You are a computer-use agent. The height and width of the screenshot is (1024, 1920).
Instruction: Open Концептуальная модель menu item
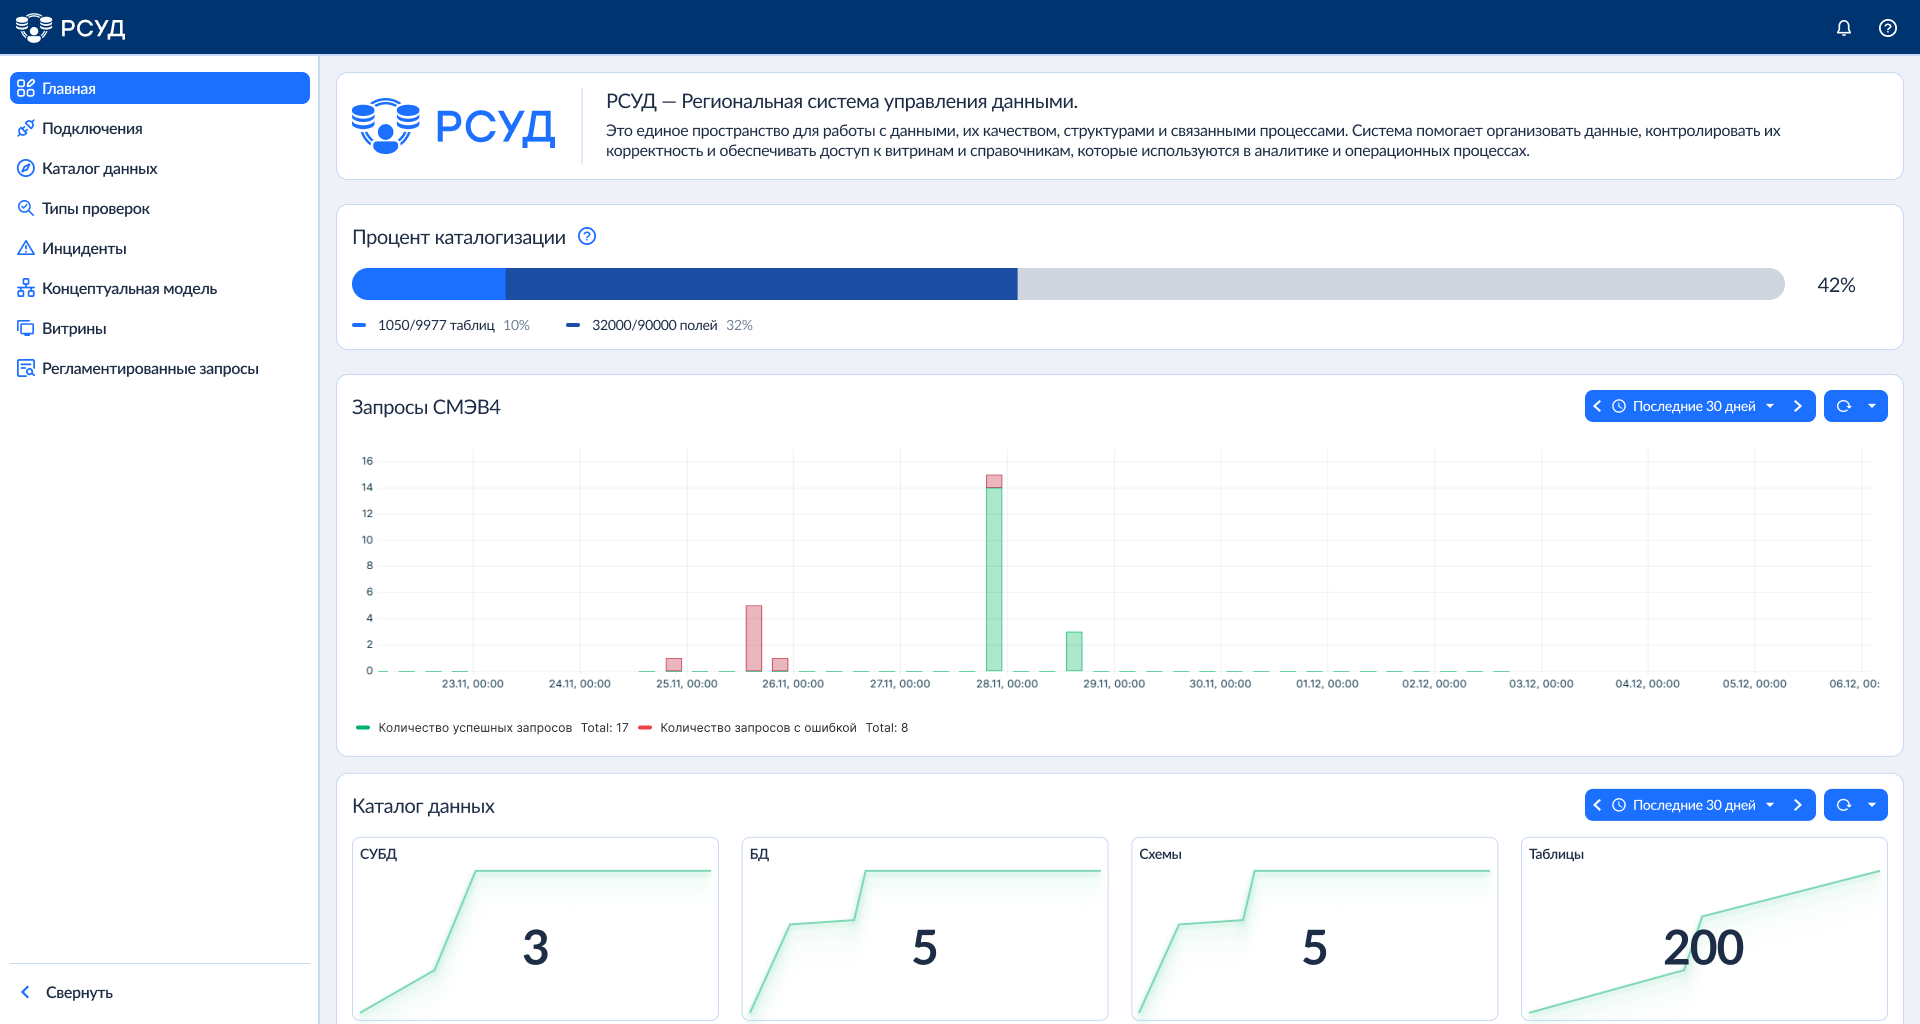pos(129,289)
